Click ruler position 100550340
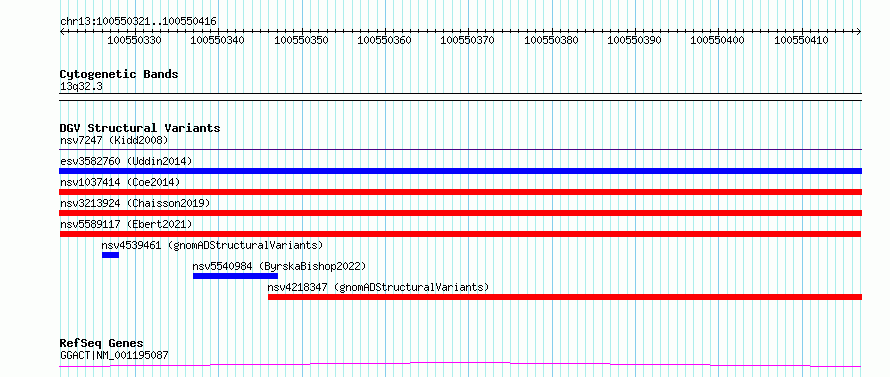 218,40
